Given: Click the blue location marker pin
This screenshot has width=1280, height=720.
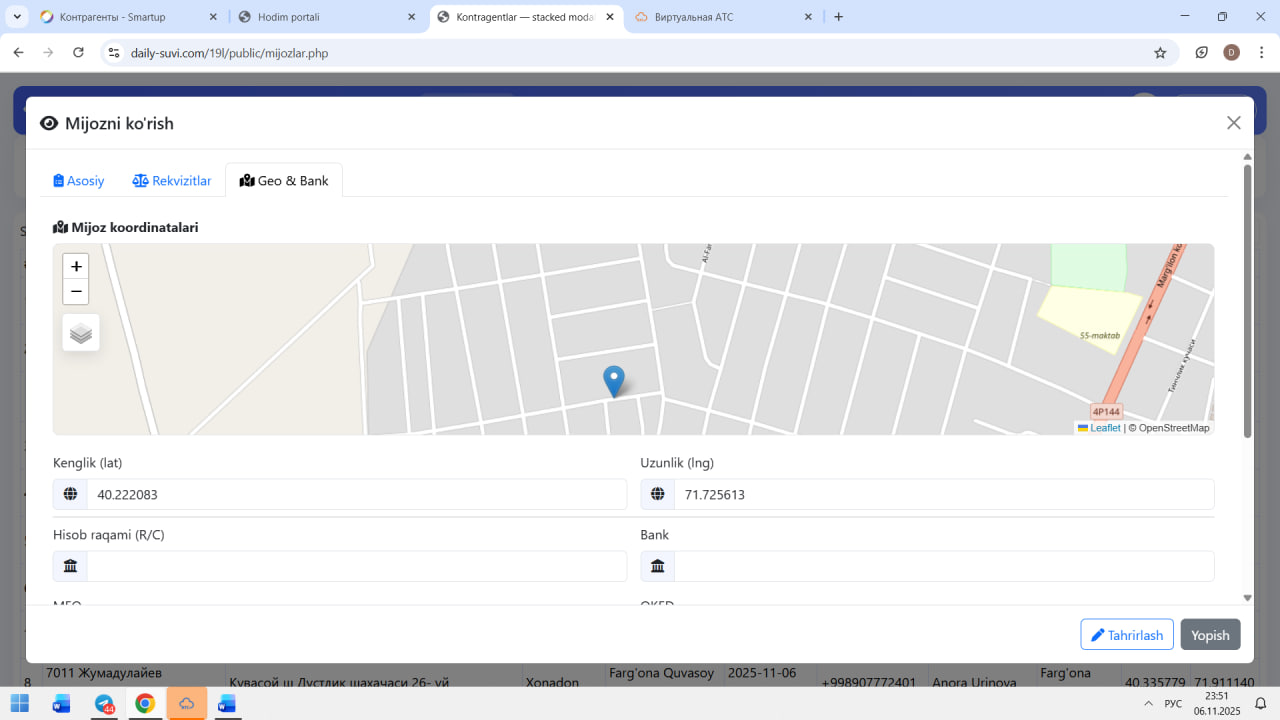Looking at the screenshot, I should [x=614, y=381].
